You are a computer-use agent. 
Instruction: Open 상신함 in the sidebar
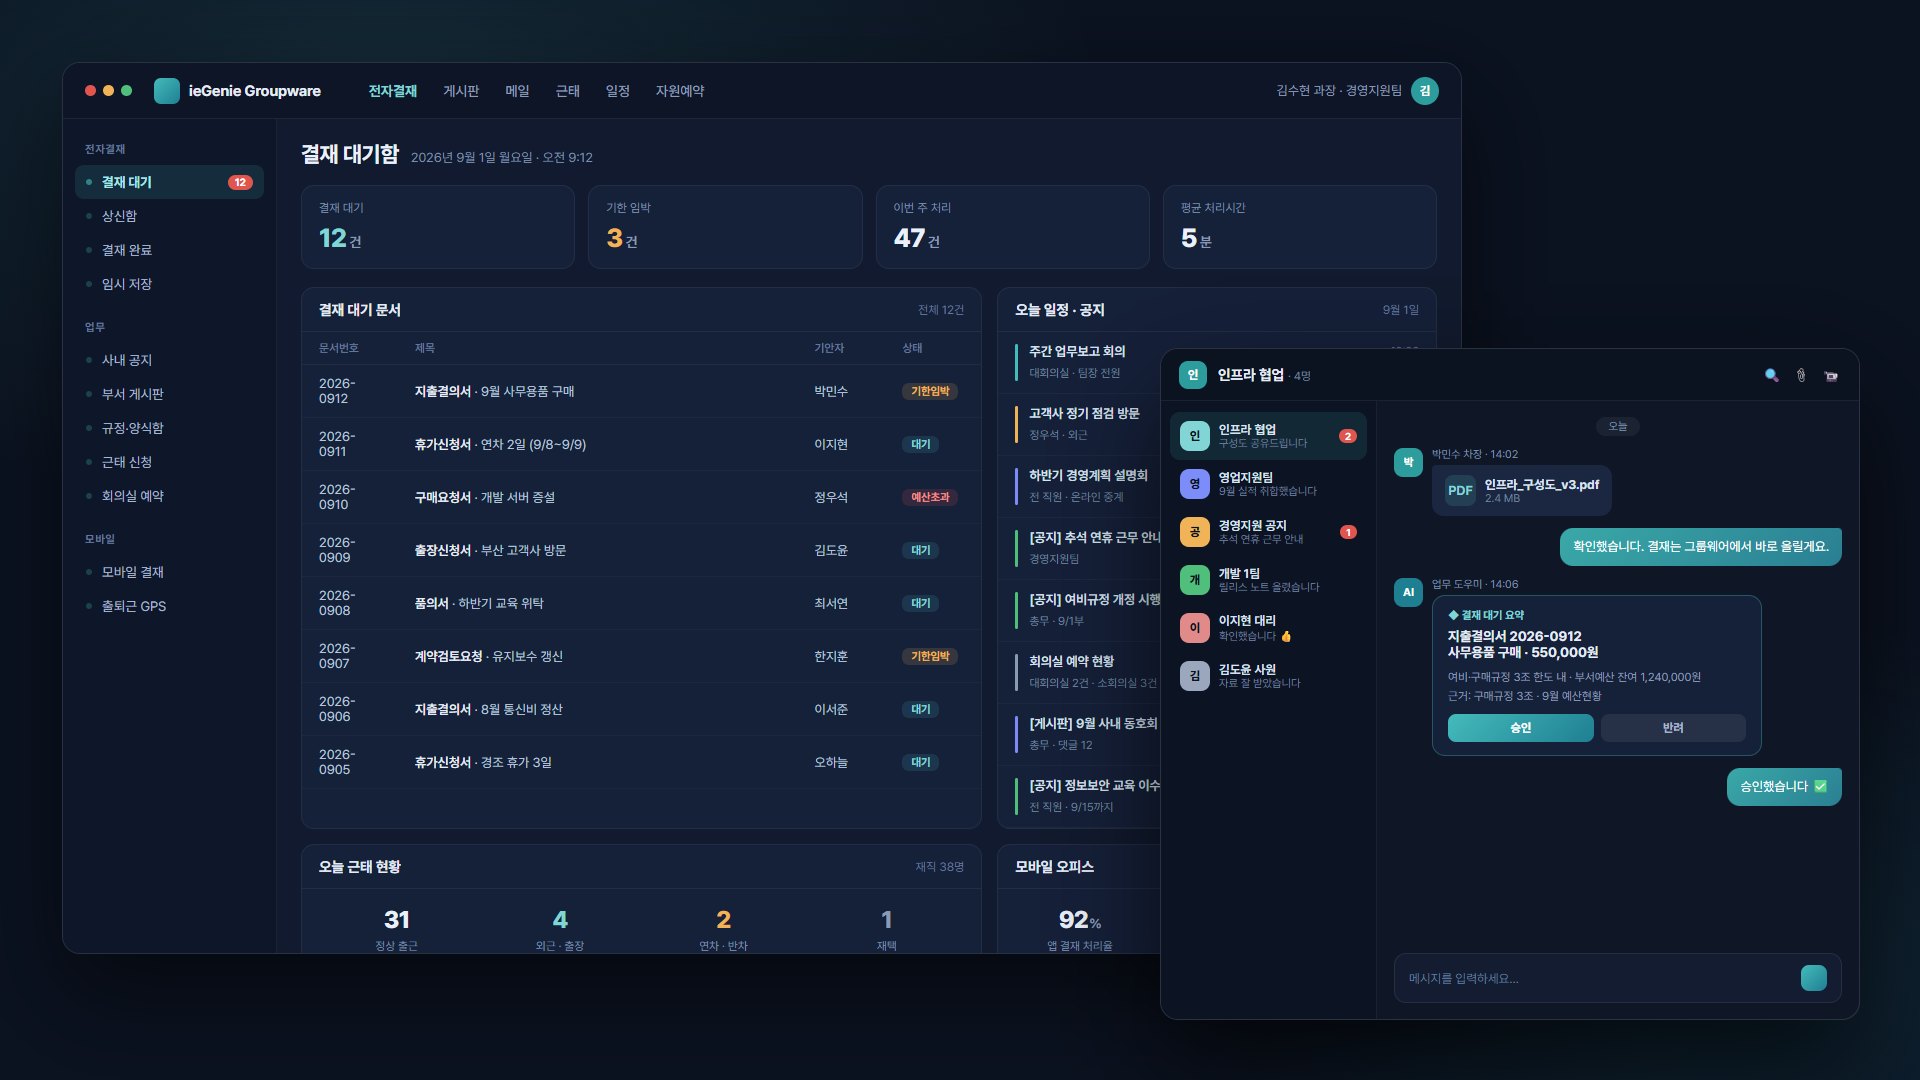click(x=169, y=216)
